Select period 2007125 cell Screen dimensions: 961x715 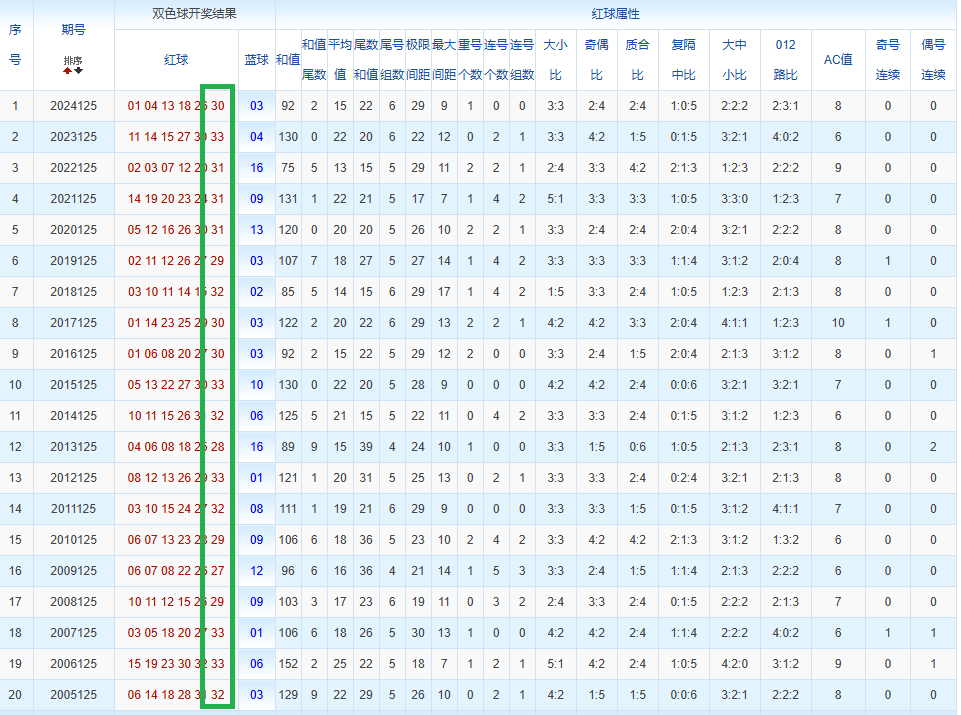74,632
